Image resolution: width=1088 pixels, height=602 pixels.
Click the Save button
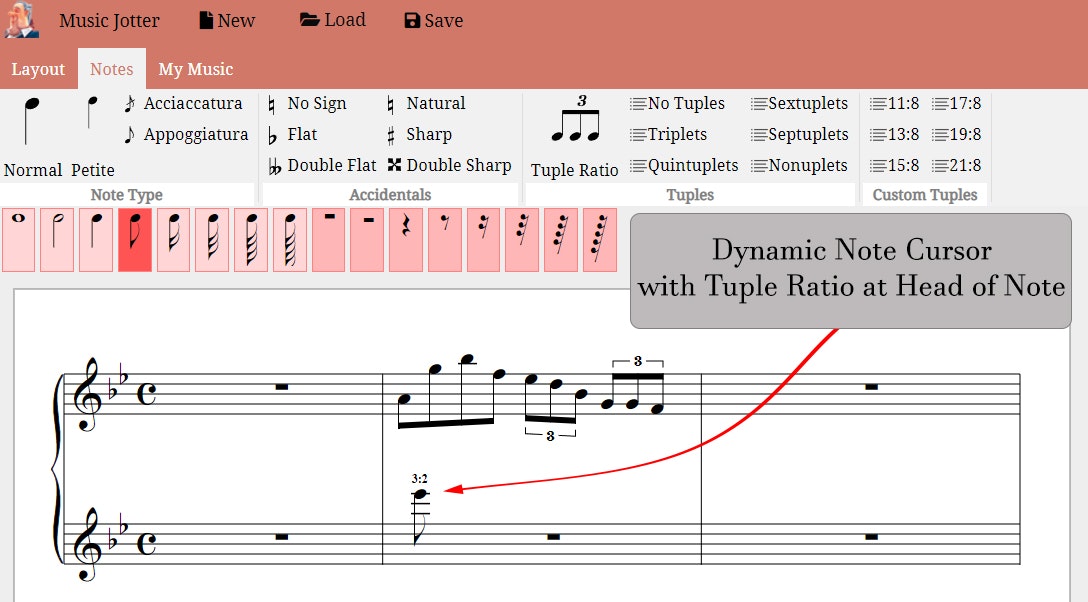(x=432, y=19)
